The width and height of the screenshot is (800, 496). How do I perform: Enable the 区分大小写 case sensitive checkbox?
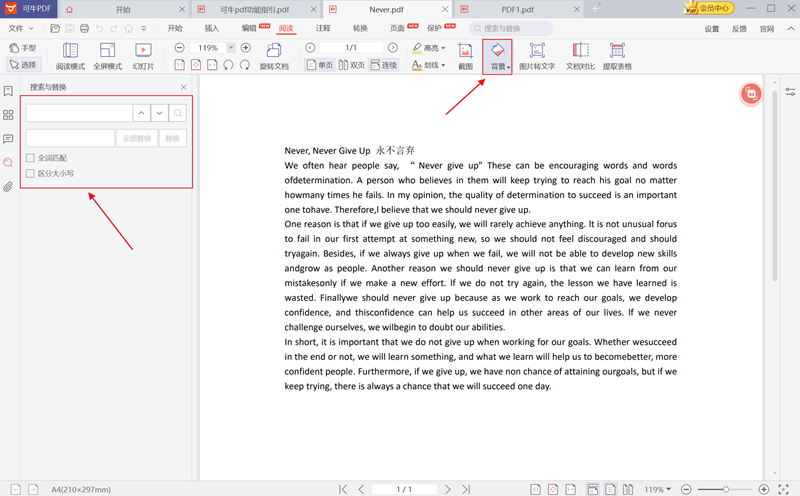click(x=31, y=173)
